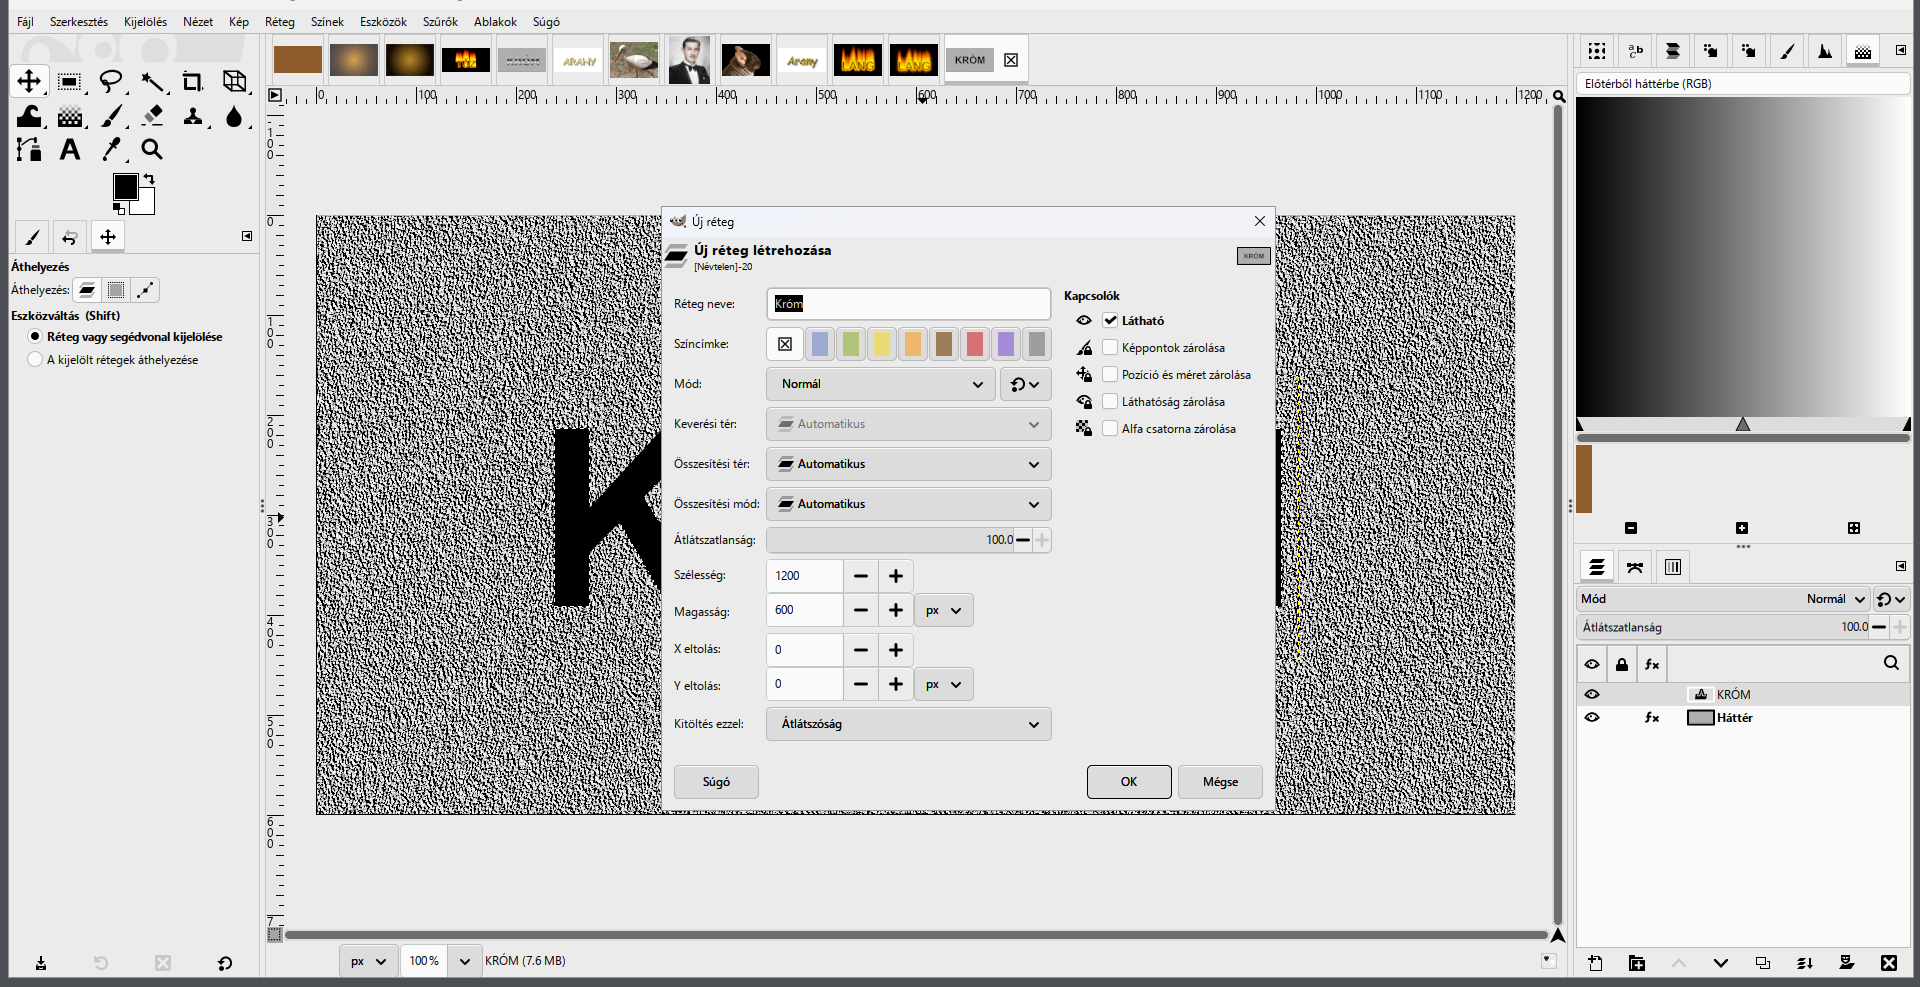
Task: Open the Összesítési tér dropdown
Action: click(x=909, y=464)
